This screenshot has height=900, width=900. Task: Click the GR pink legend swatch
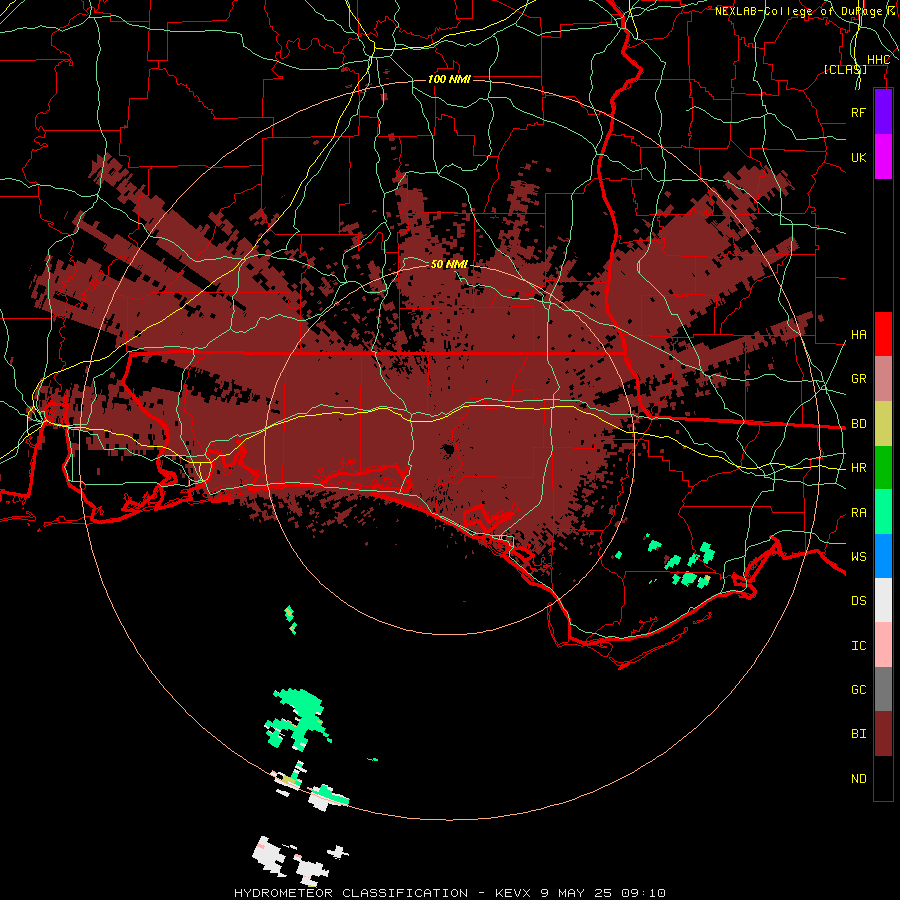pyautogui.click(x=883, y=379)
